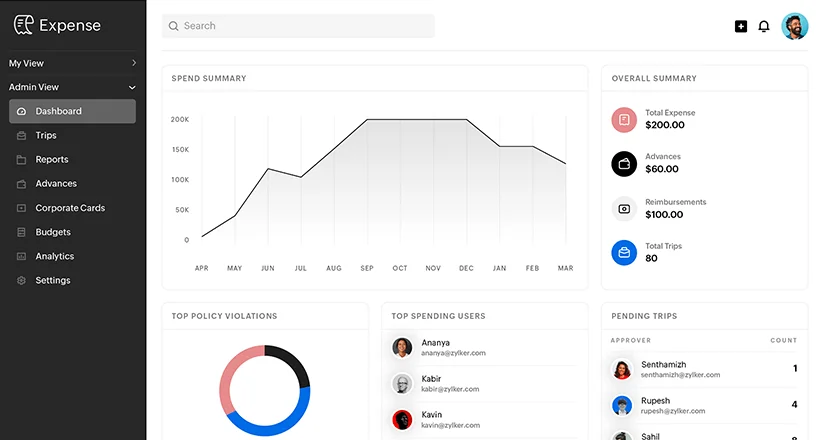Open the user profile avatar menu
The height and width of the screenshot is (440, 825).
795,26
